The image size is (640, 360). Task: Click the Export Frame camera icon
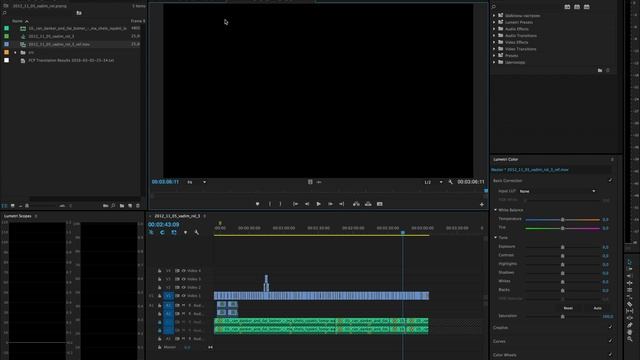(380, 204)
